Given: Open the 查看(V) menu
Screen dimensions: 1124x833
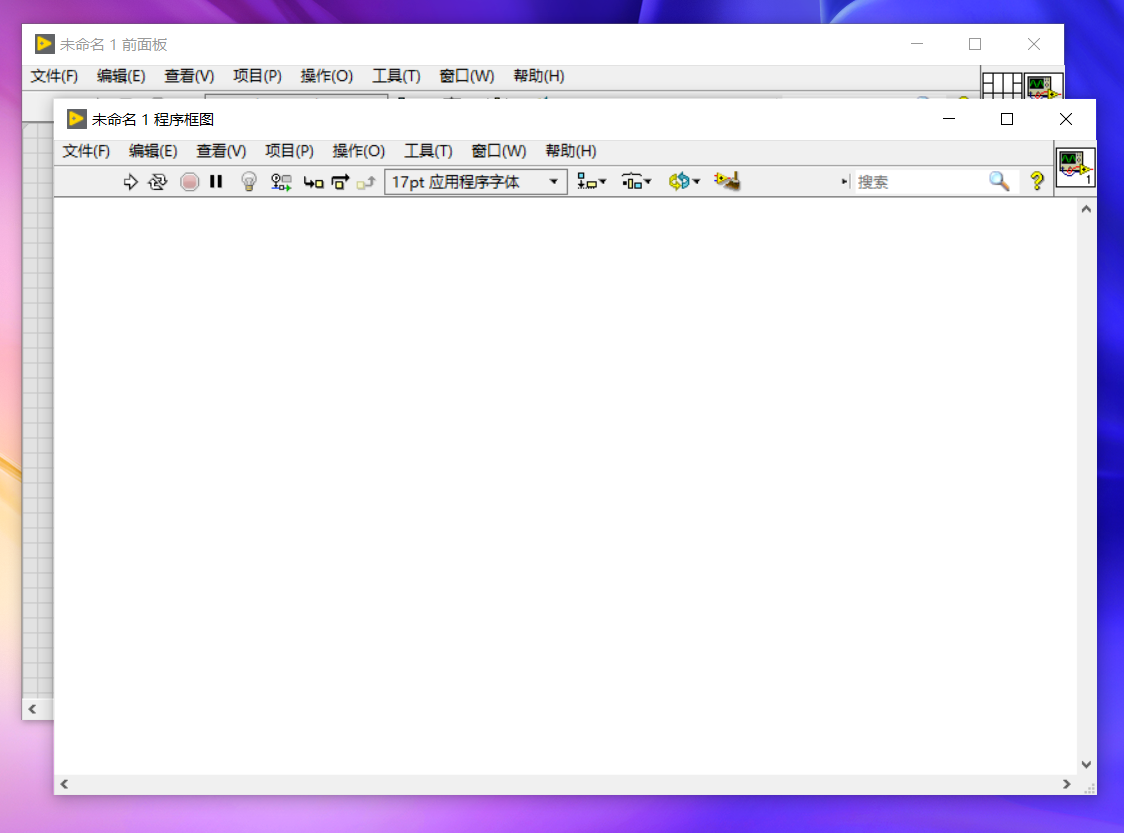Looking at the screenshot, I should [x=221, y=151].
